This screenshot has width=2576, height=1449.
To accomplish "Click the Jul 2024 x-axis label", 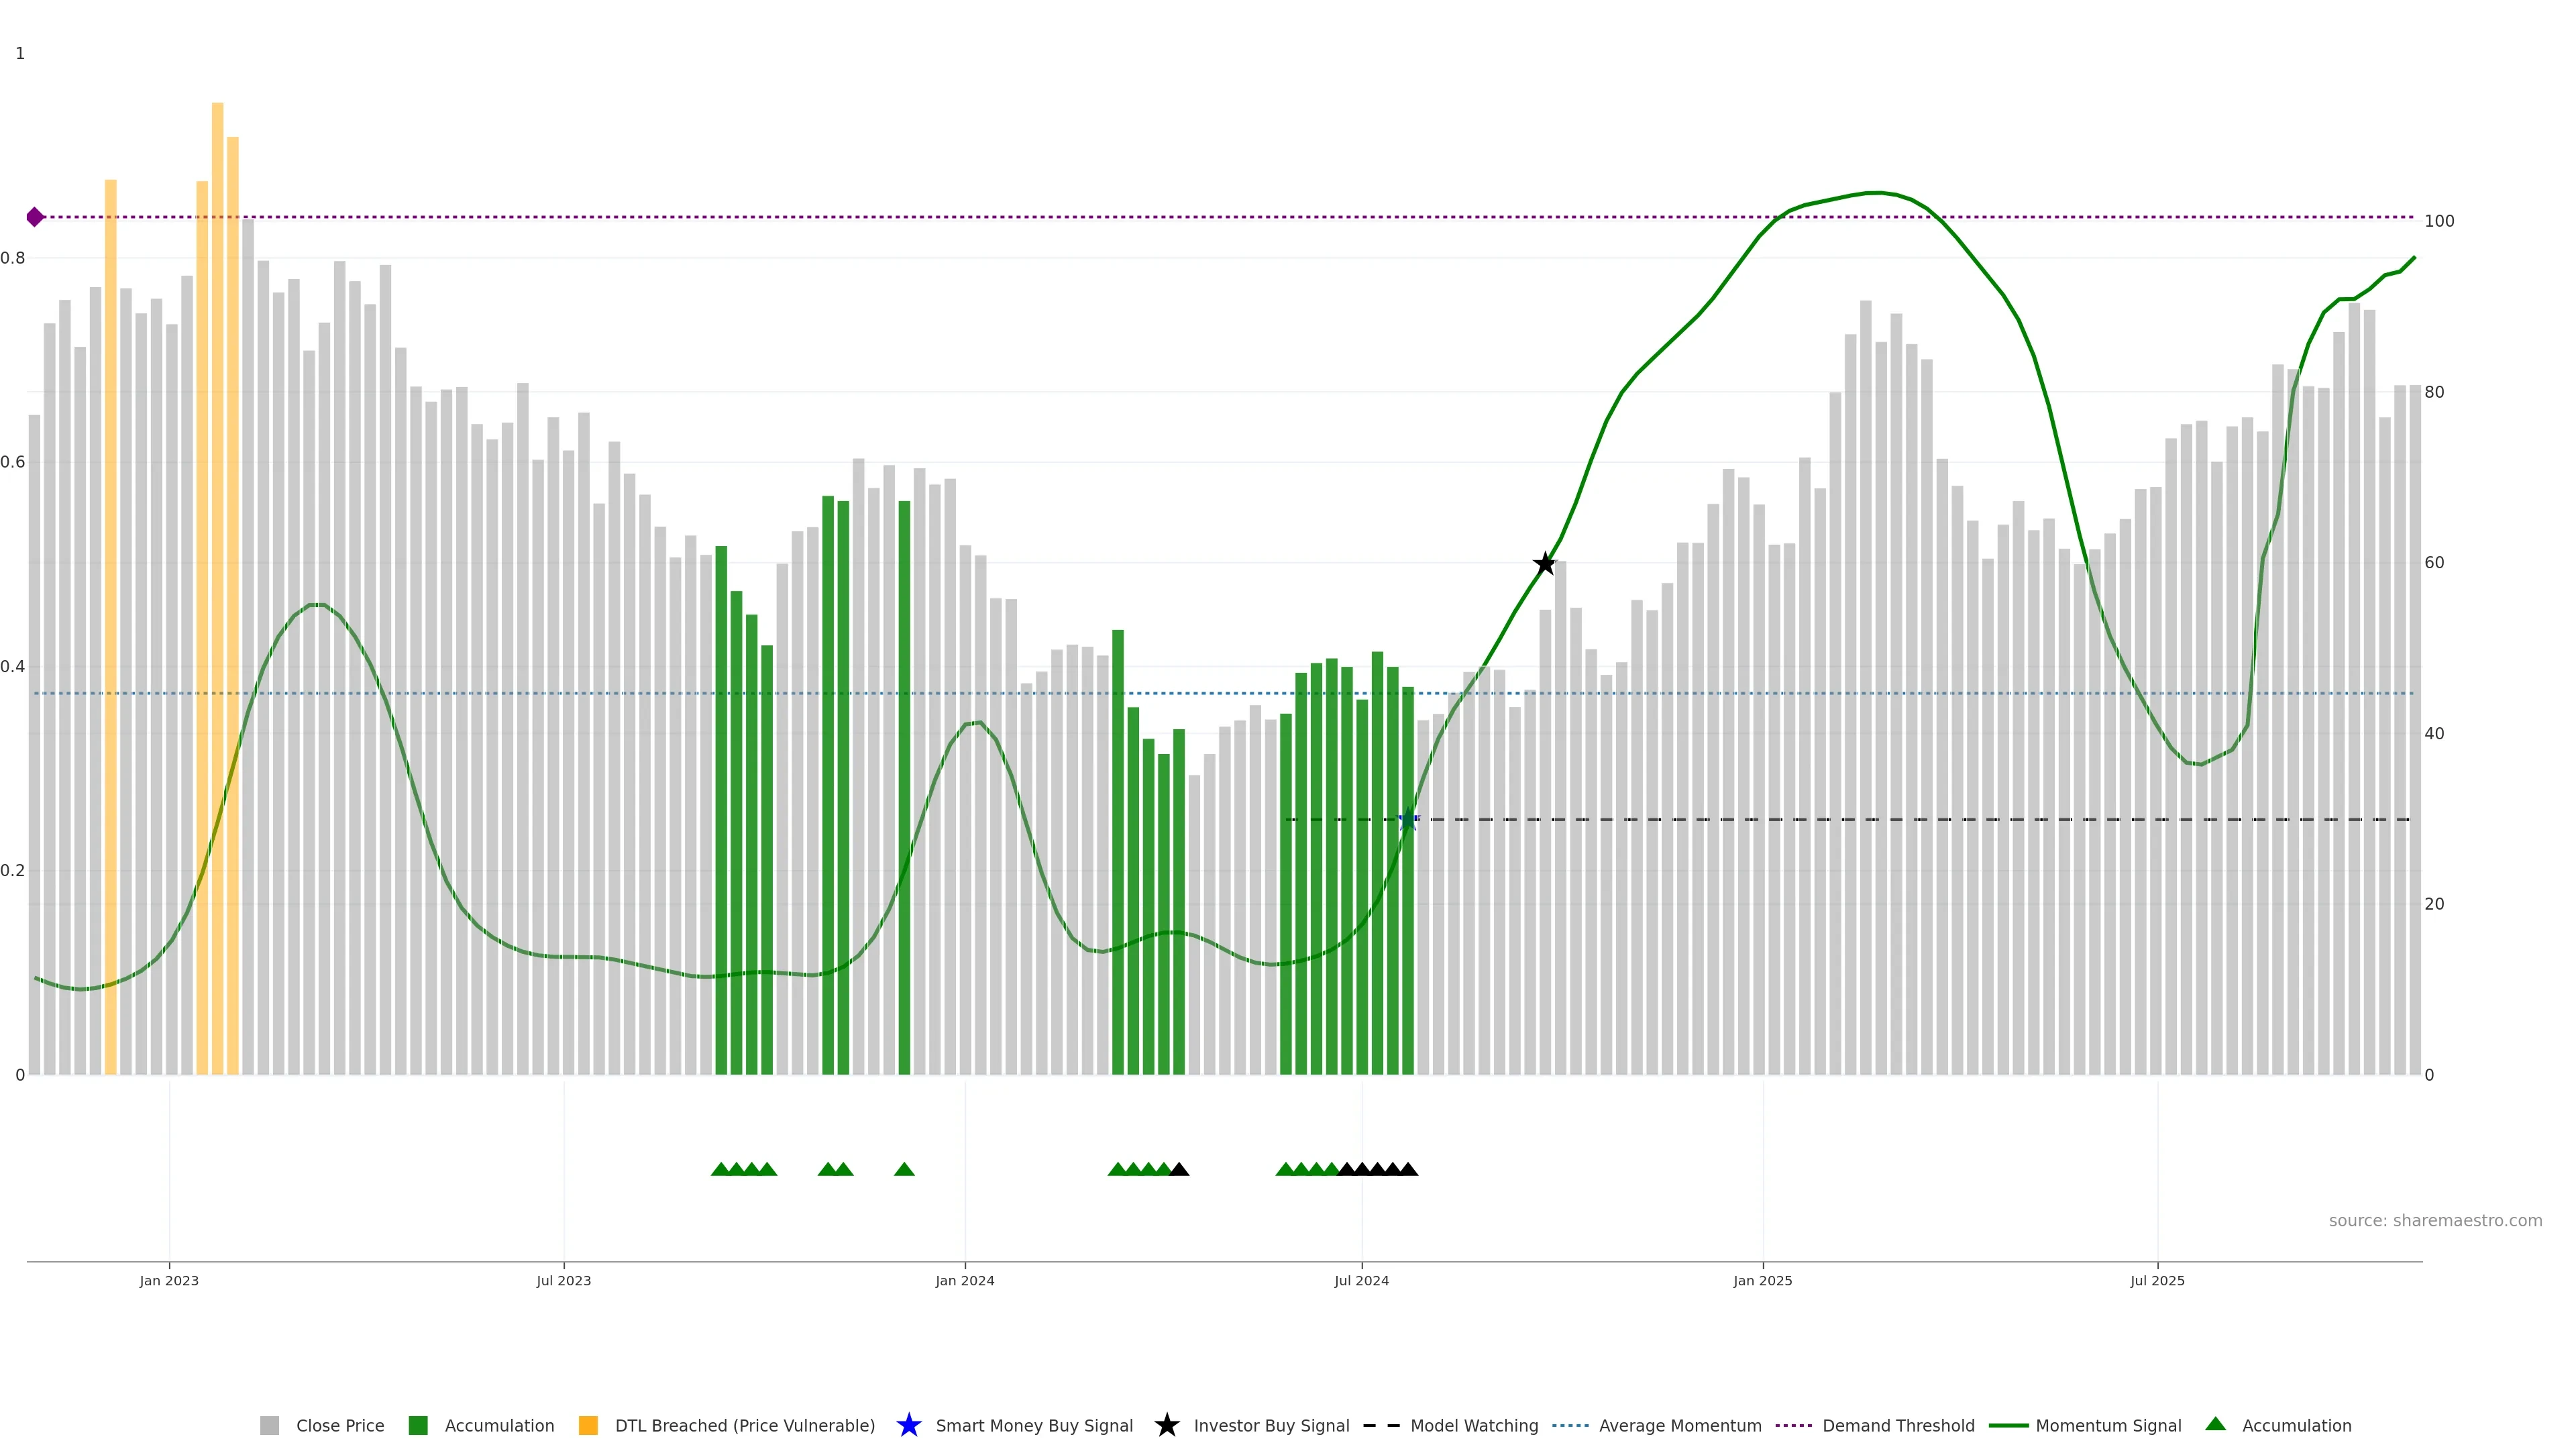I will pos(1361,1281).
